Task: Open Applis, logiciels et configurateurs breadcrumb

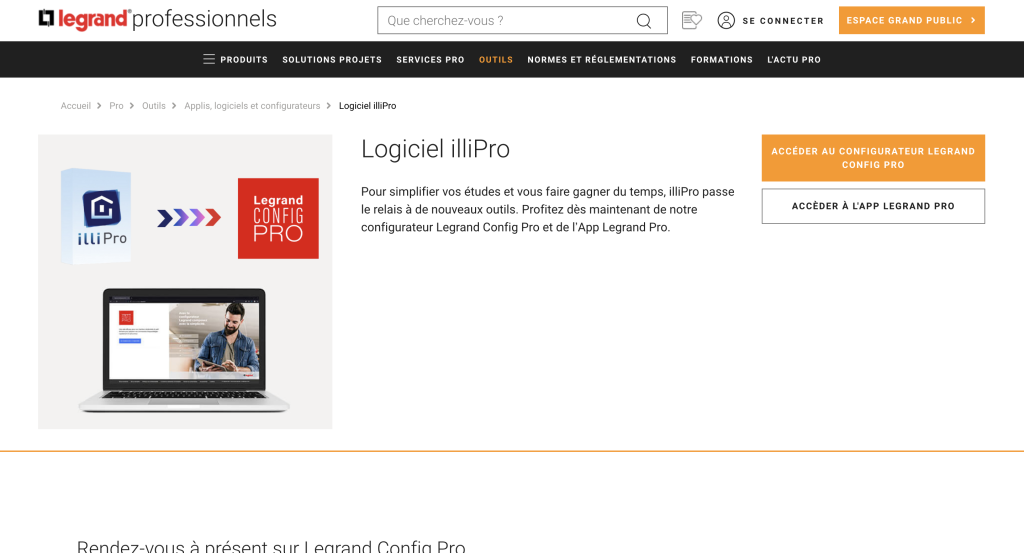Action: [x=252, y=106]
